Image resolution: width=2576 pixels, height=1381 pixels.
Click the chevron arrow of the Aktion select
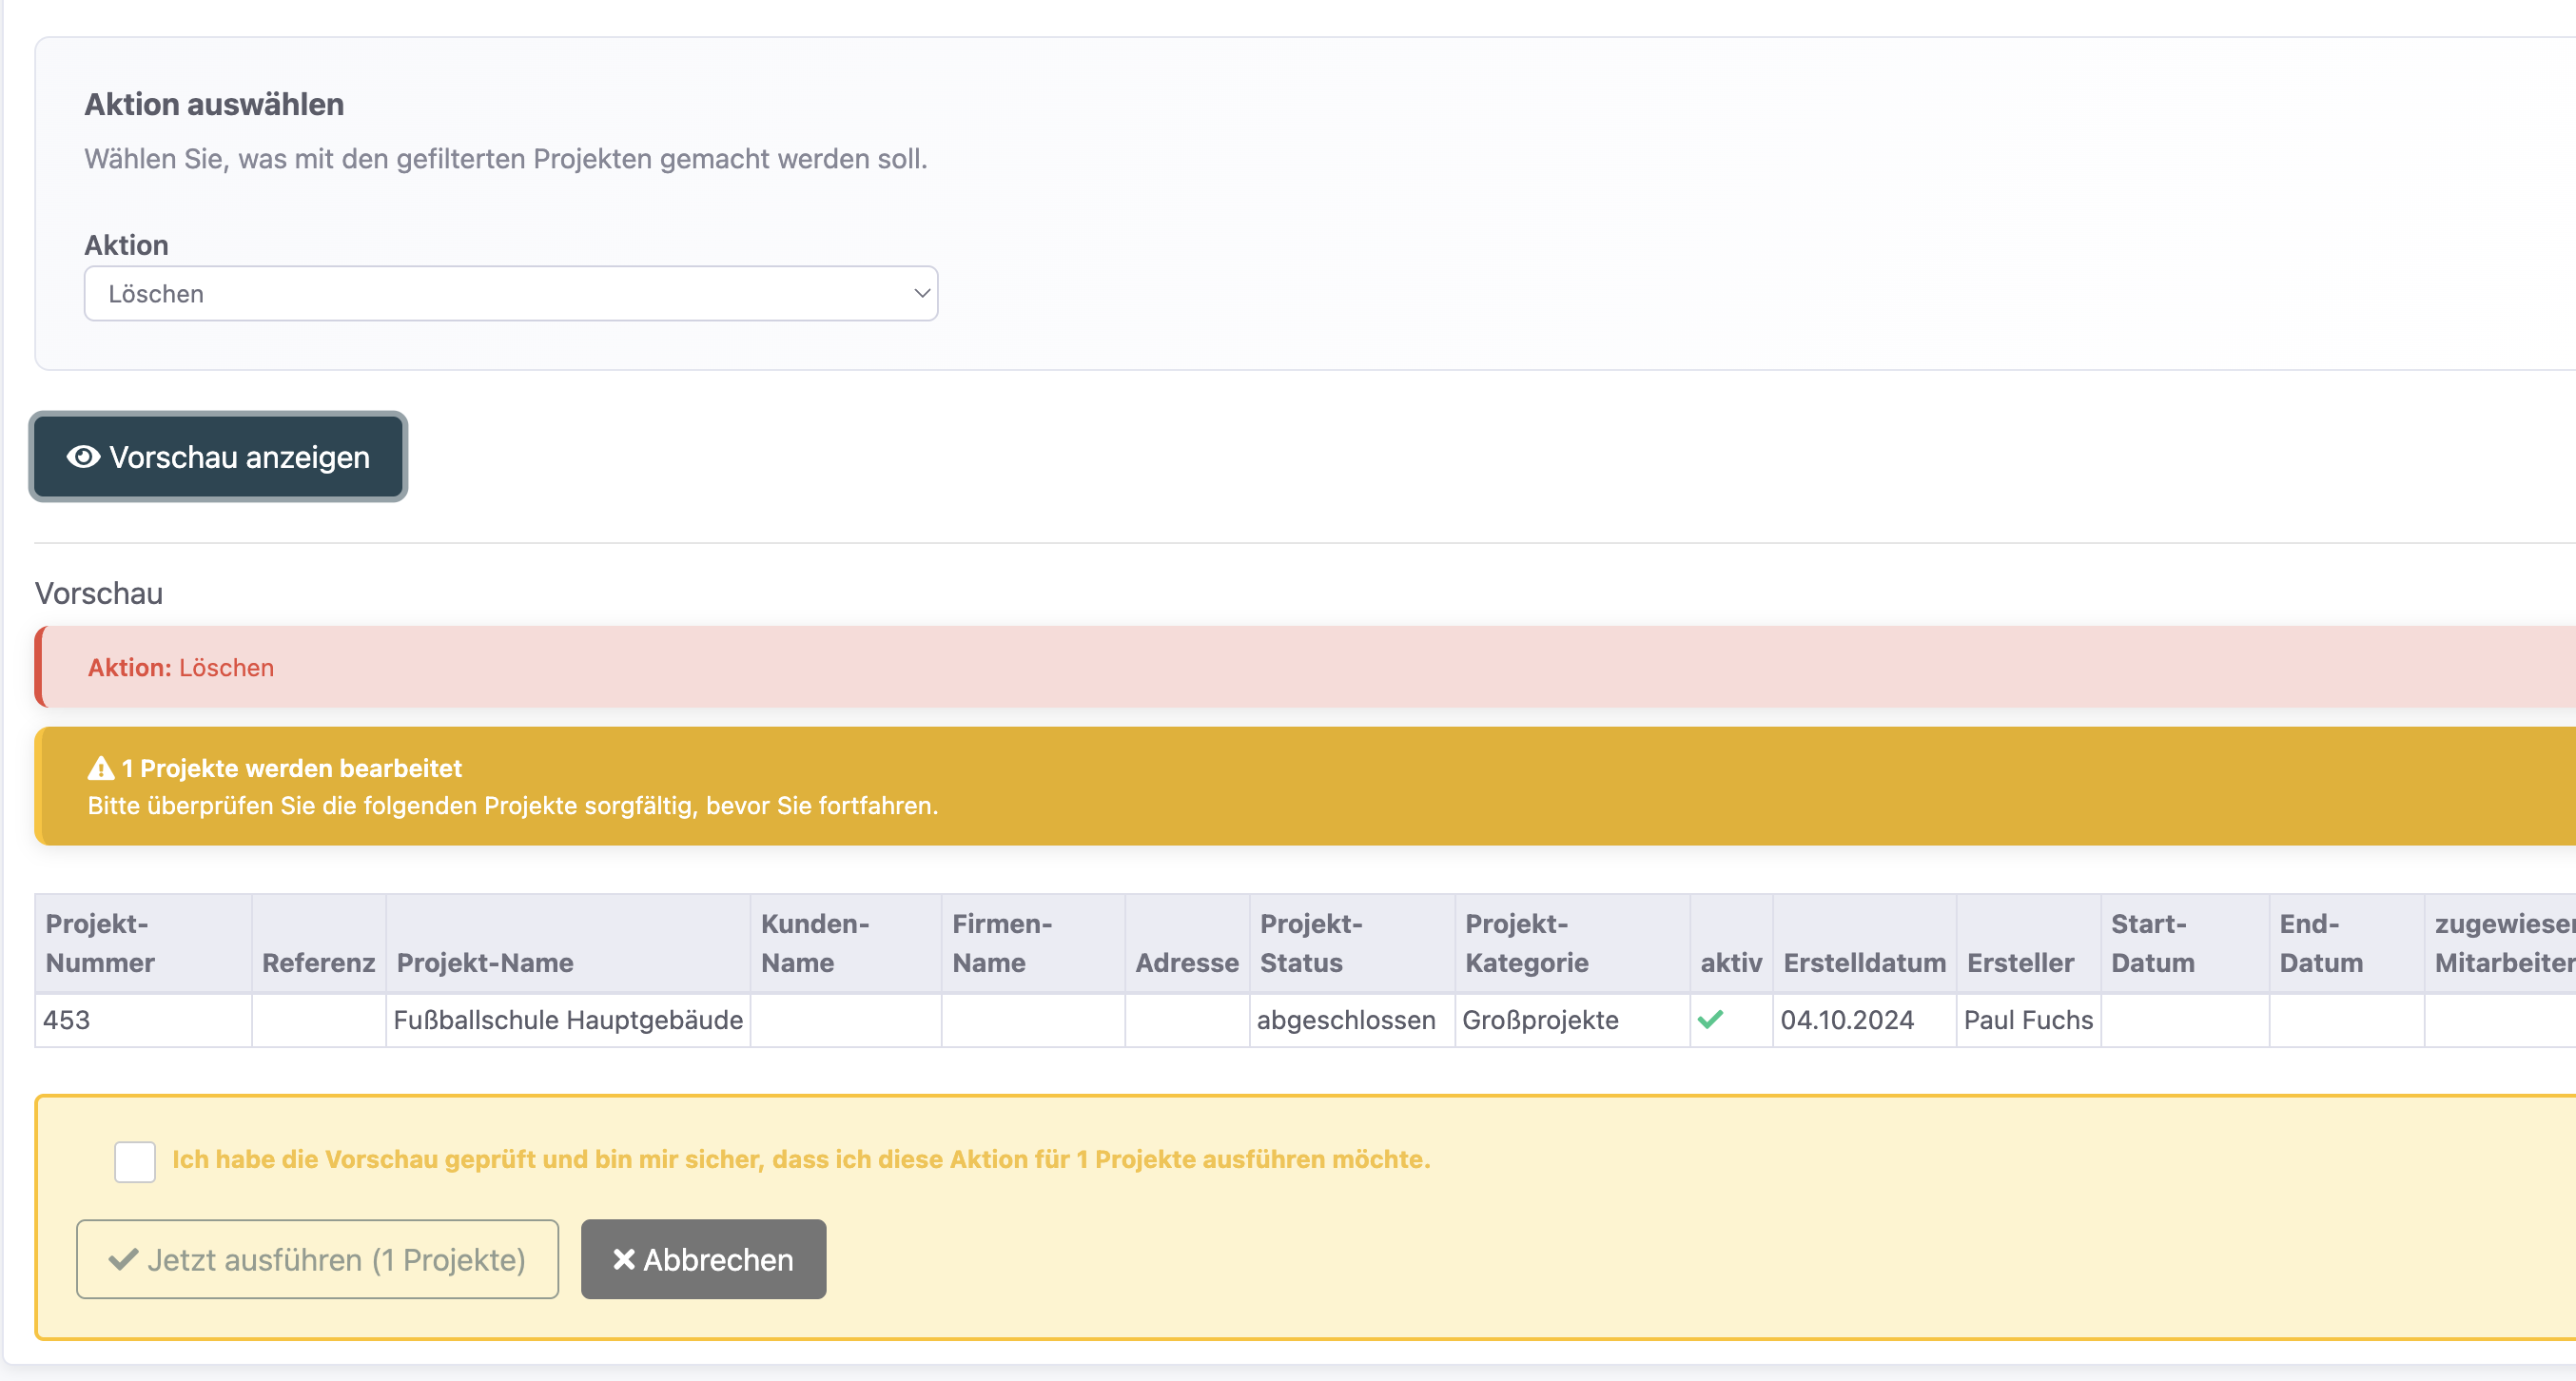(922, 293)
